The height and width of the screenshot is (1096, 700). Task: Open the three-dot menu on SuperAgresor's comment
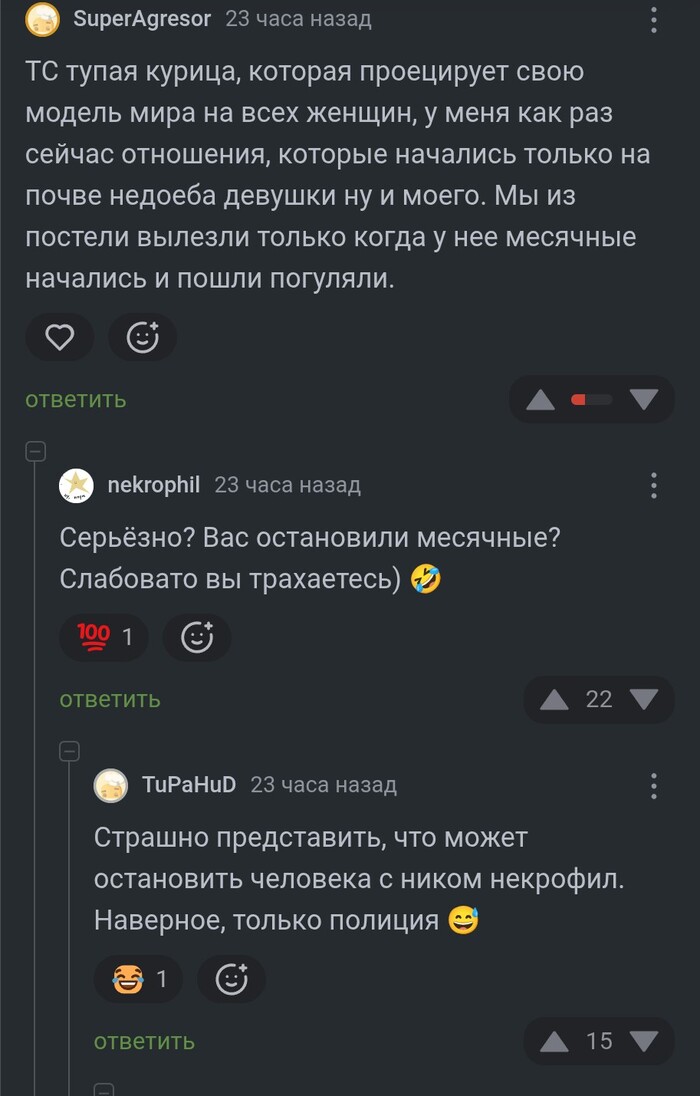click(x=655, y=20)
